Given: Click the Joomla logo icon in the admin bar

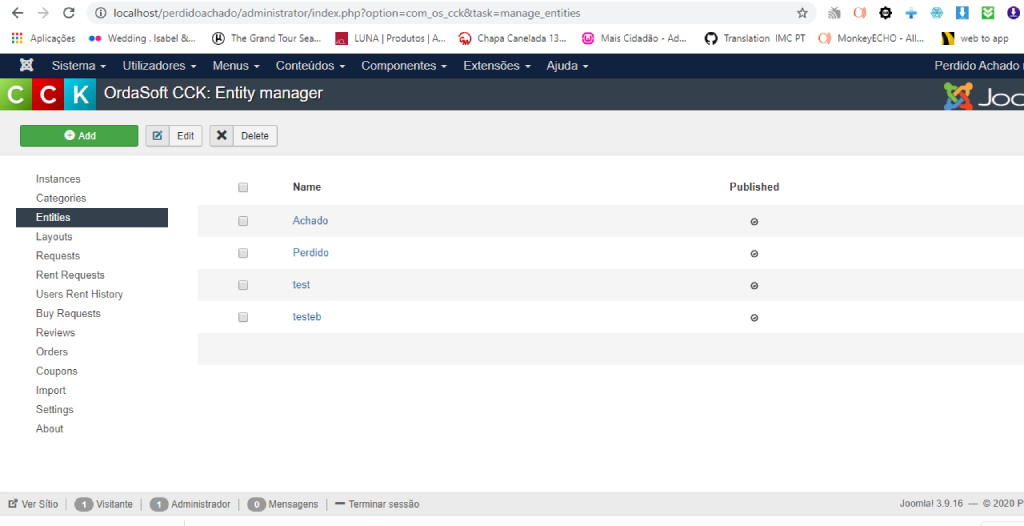Looking at the screenshot, I should tap(26, 65).
